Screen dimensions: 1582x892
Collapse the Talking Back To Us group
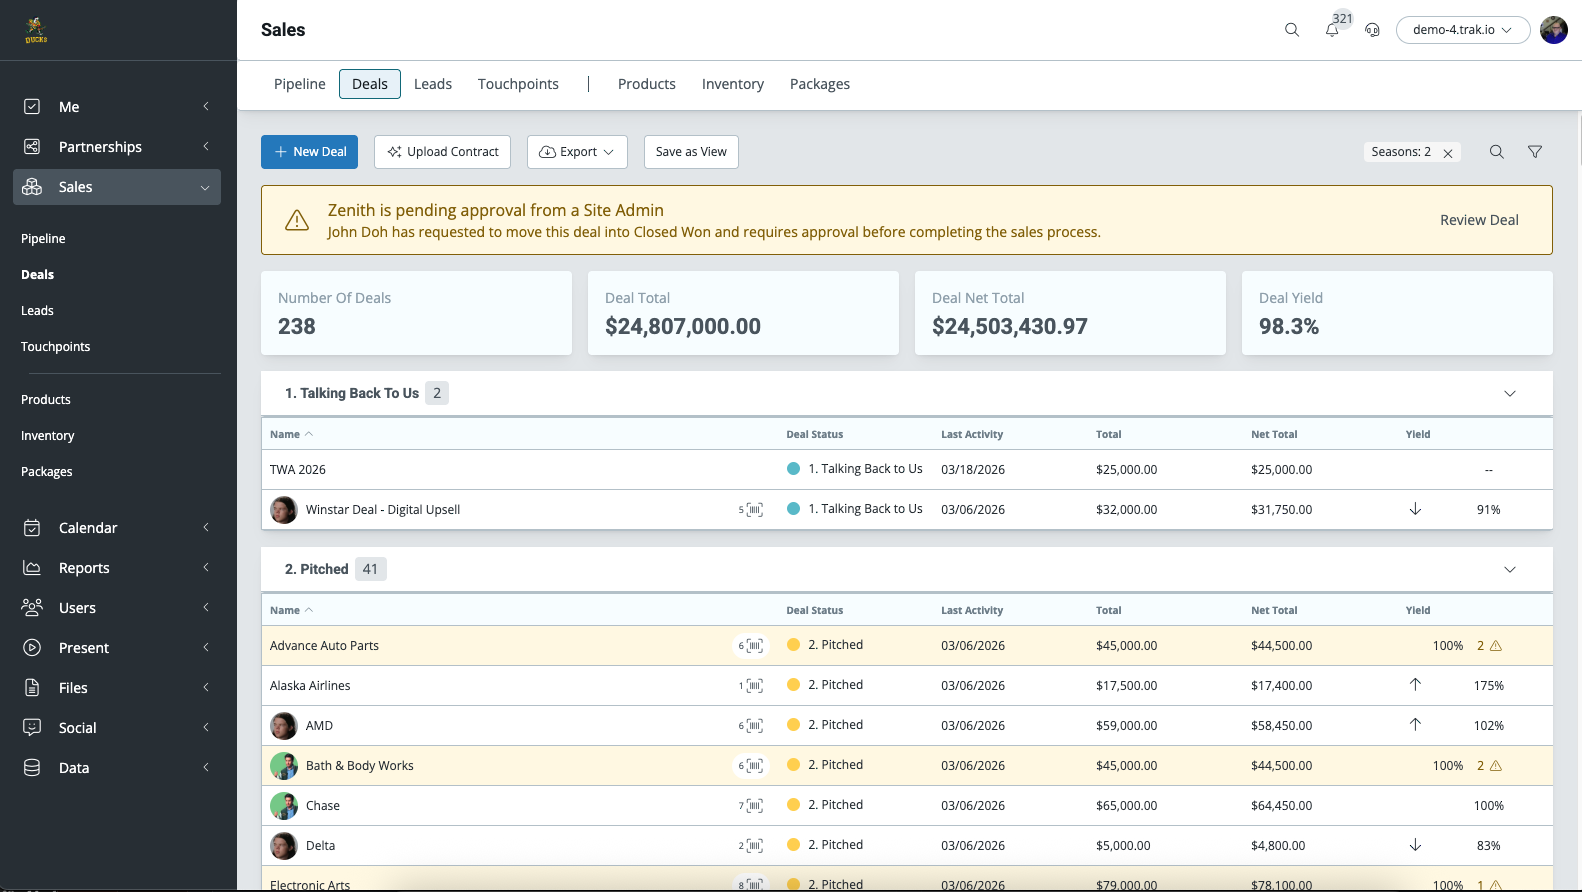tap(1510, 394)
